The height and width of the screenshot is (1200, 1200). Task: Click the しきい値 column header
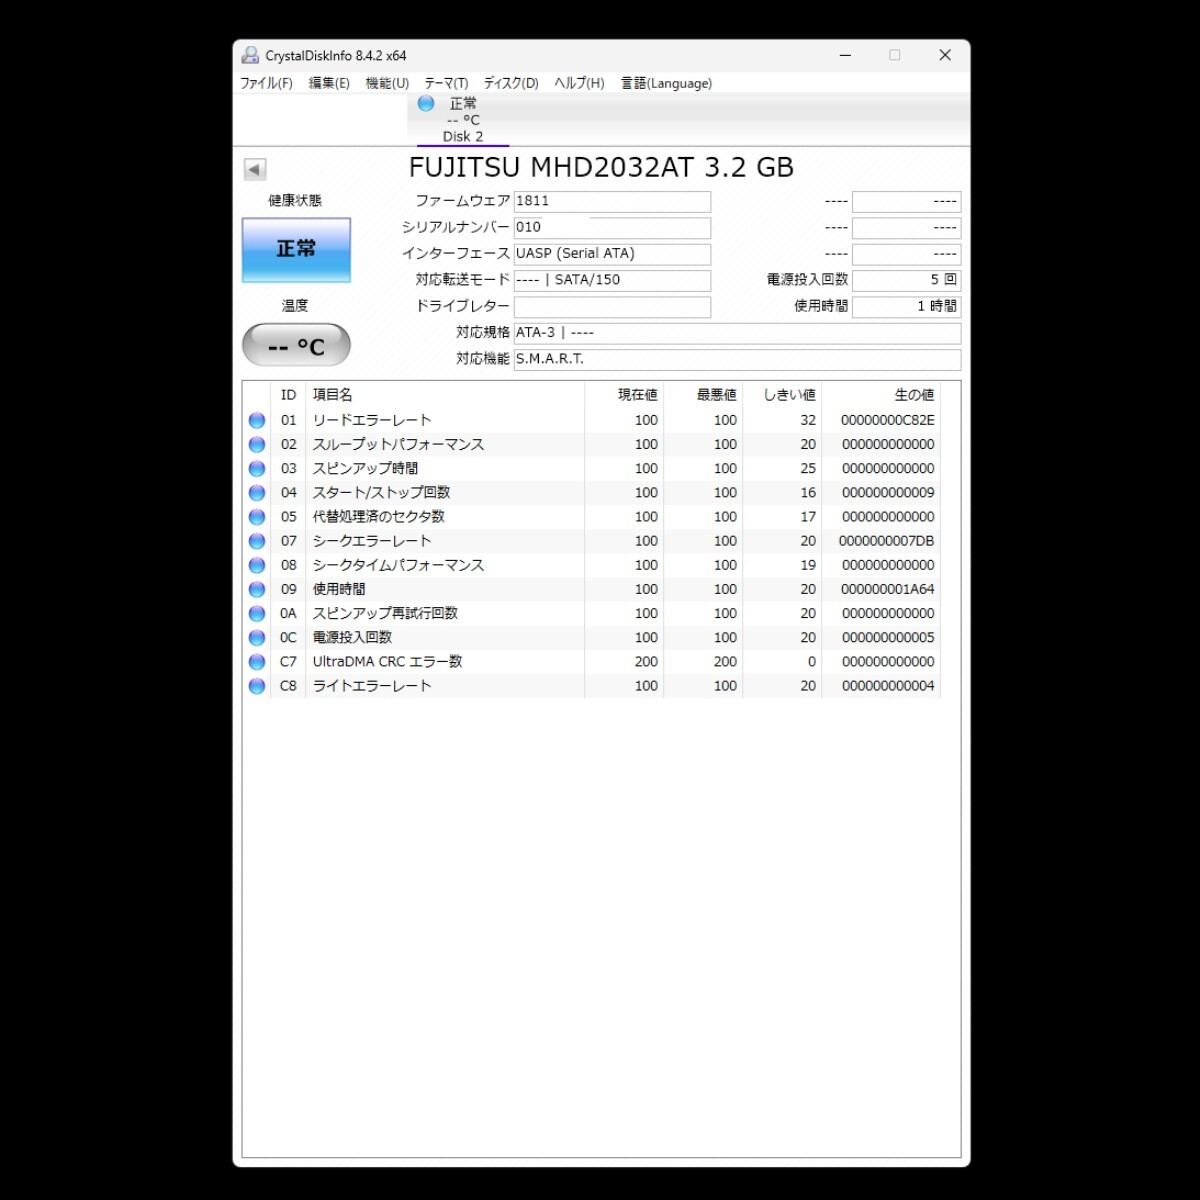[x=782, y=395]
